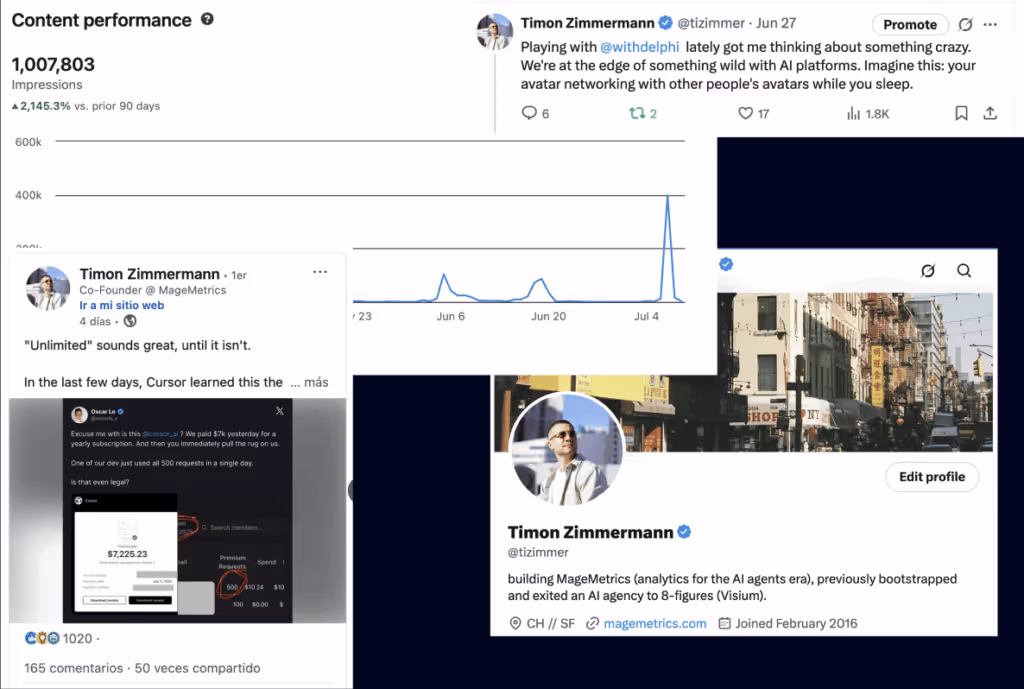
Task: Click the Edit profile button
Action: coord(932,477)
